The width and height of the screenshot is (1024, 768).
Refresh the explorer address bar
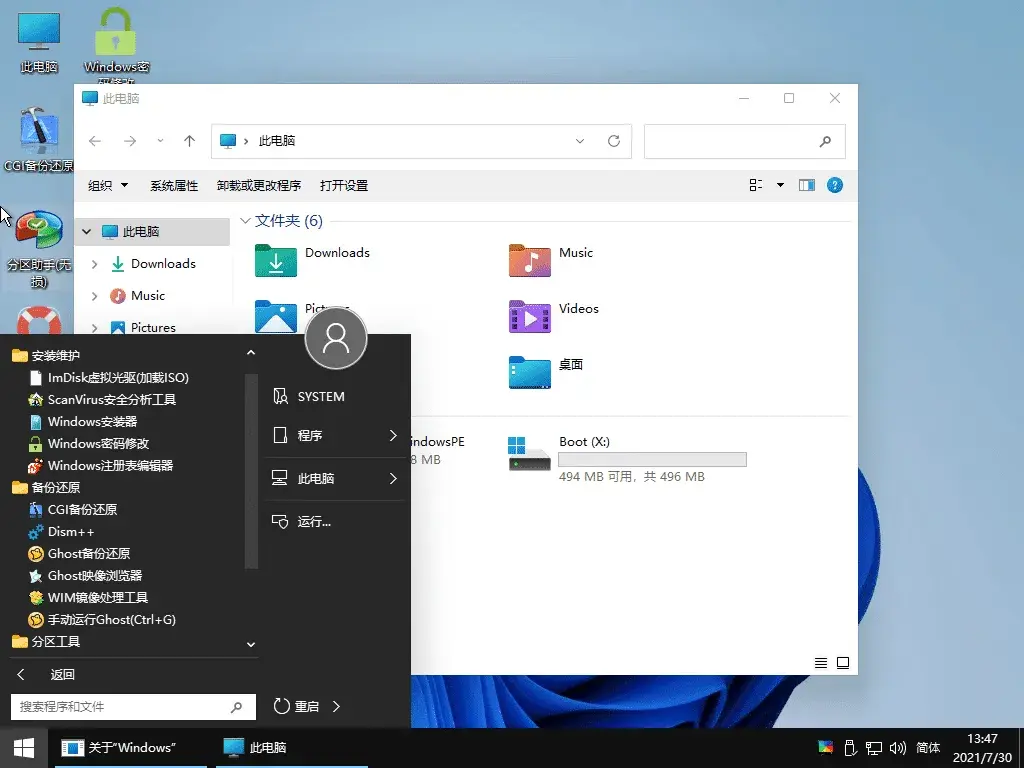(614, 141)
